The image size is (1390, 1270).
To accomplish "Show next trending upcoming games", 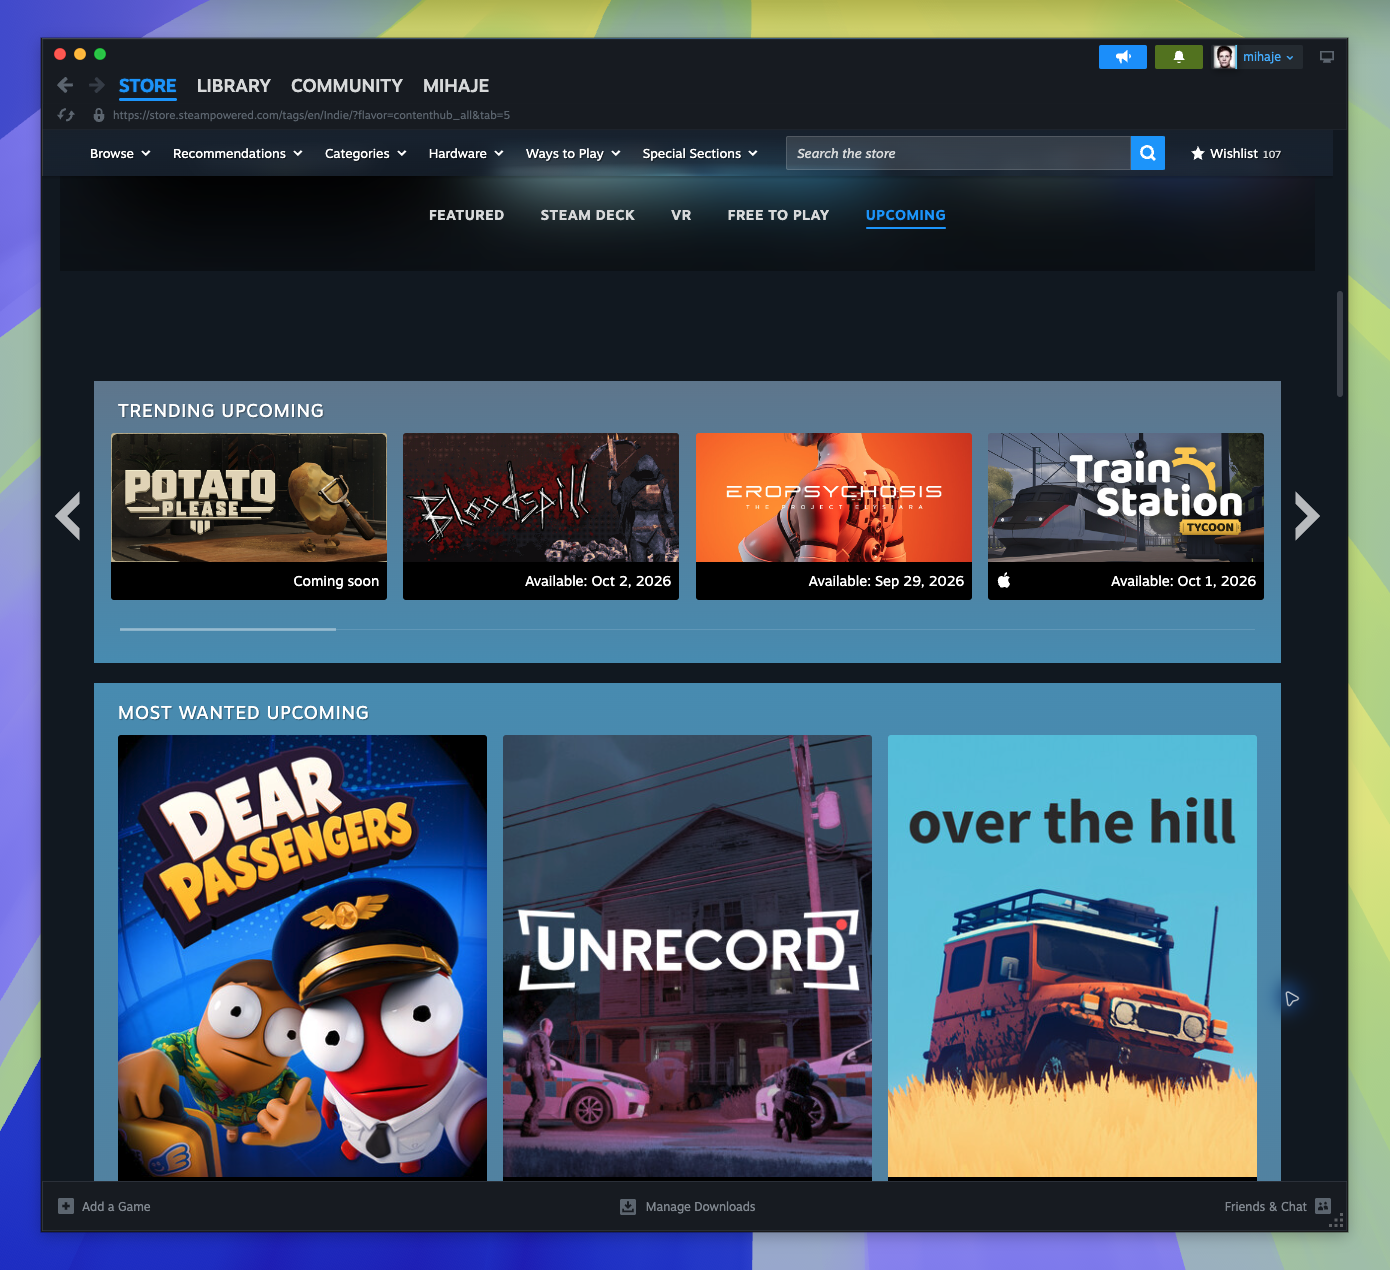I will coord(1307,516).
